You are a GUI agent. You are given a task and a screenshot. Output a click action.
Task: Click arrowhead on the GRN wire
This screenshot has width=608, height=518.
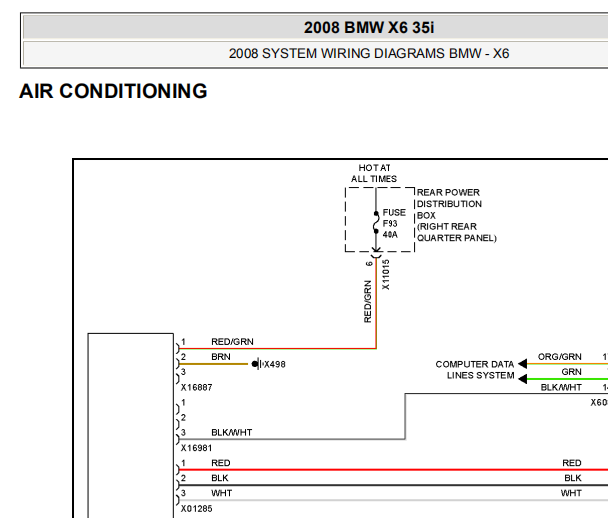pos(522,379)
